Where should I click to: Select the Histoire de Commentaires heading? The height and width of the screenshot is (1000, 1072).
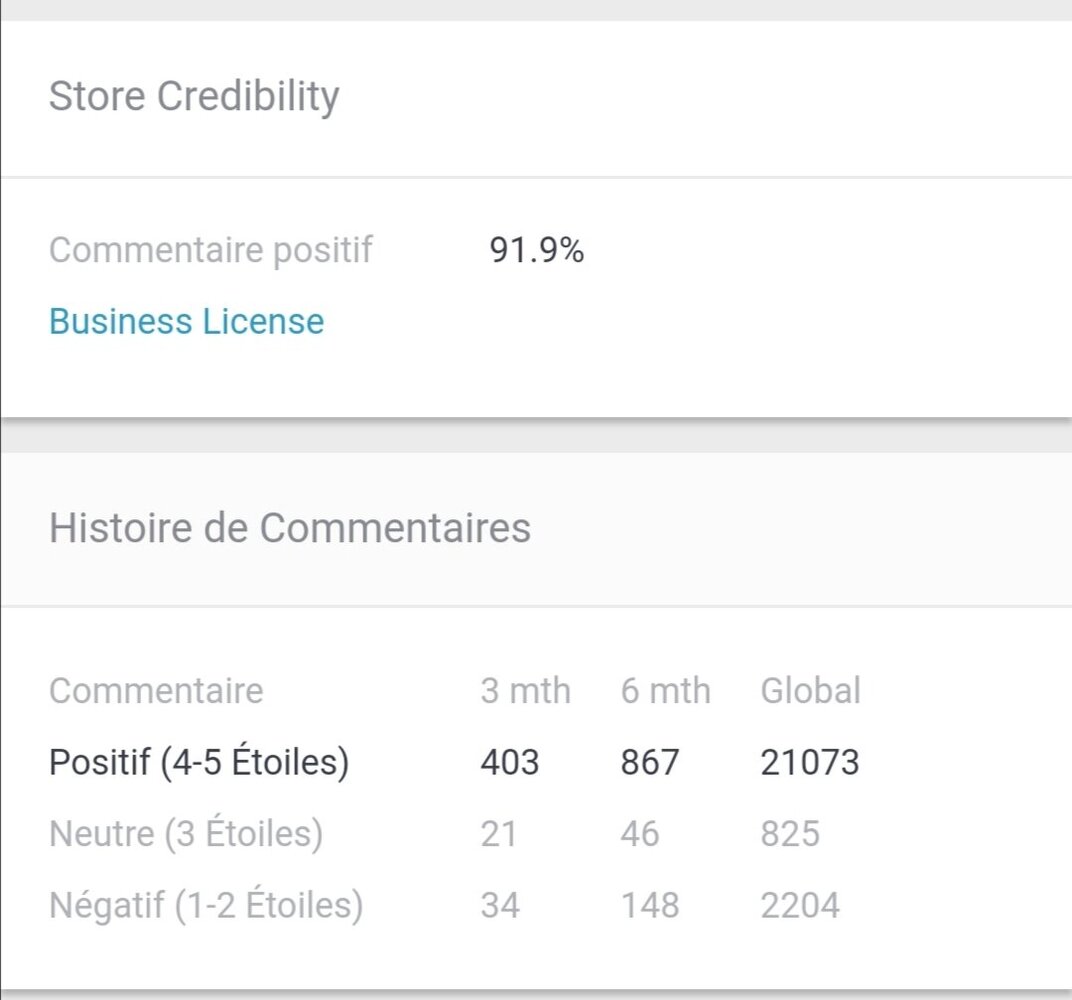[x=290, y=528]
